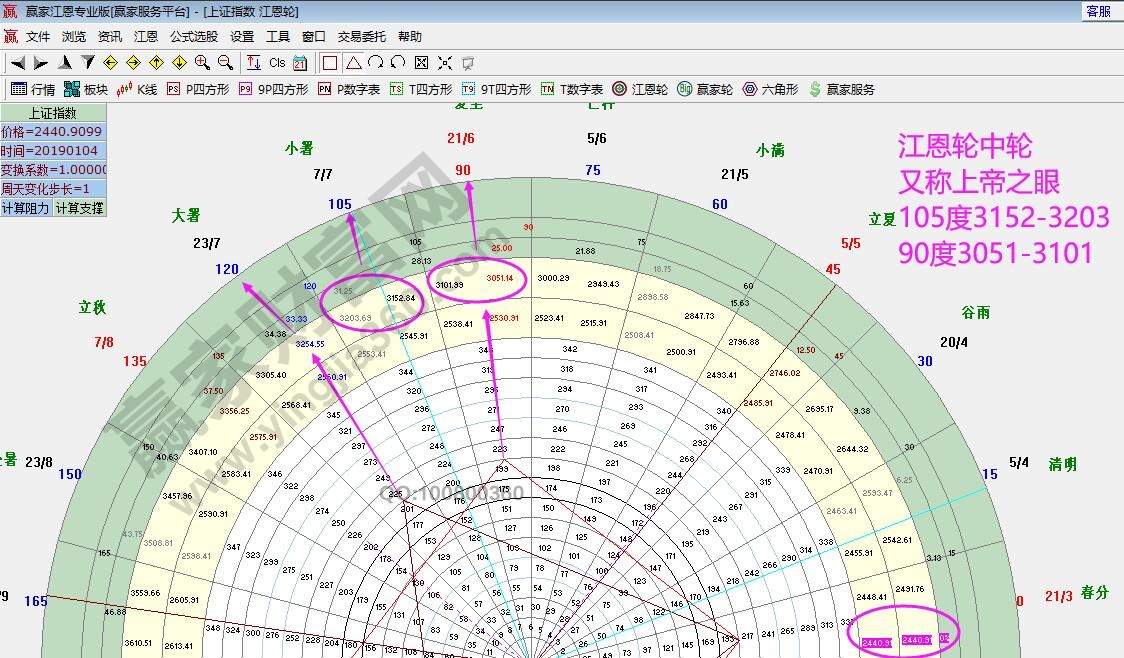
Task: Open the K线 candlestick chart view
Action: (x=137, y=89)
